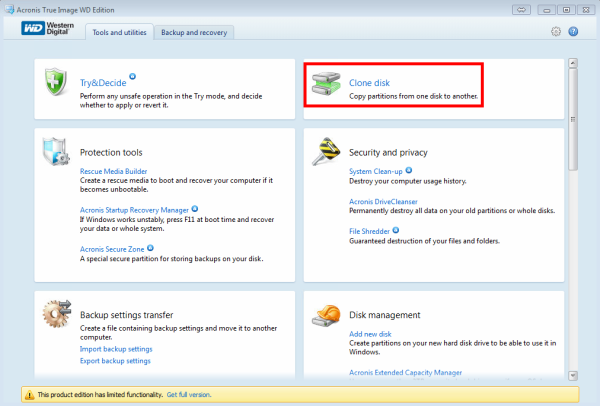Click the info badge beside Acronis Secure Zone
This screenshot has height=406, width=600.
coord(150,248)
